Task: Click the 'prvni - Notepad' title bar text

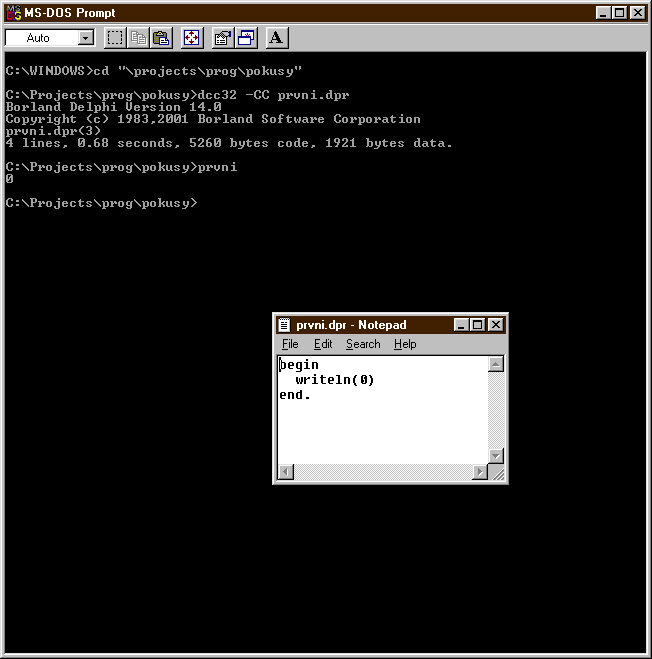Action: click(x=351, y=325)
